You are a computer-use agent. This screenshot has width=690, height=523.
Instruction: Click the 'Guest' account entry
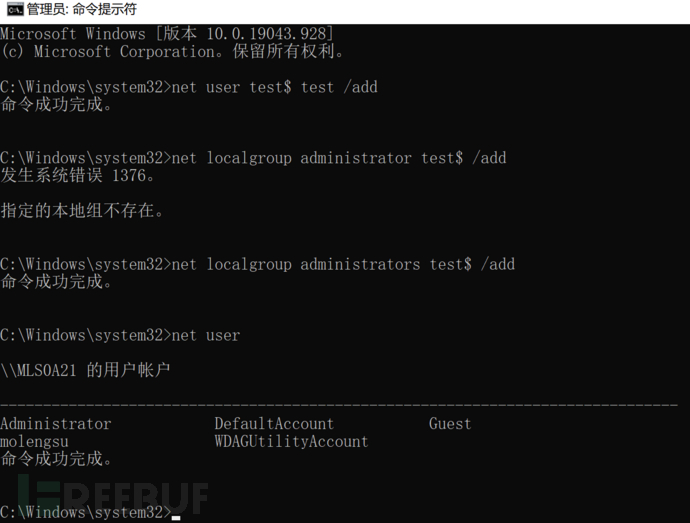click(x=450, y=424)
